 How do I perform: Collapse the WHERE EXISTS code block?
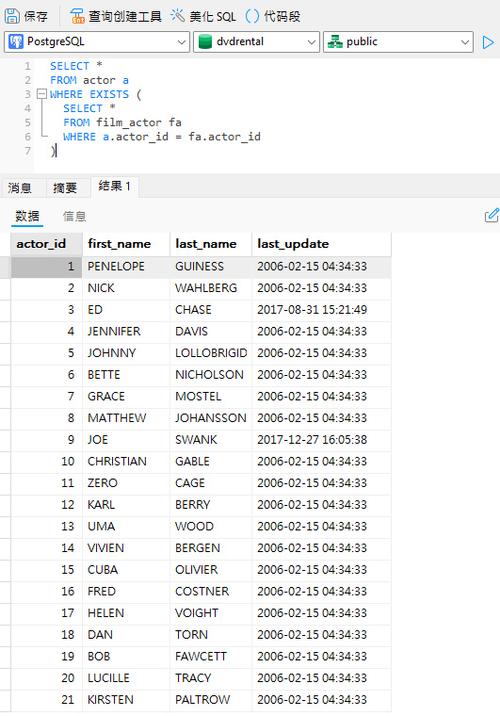click(42, 94)
